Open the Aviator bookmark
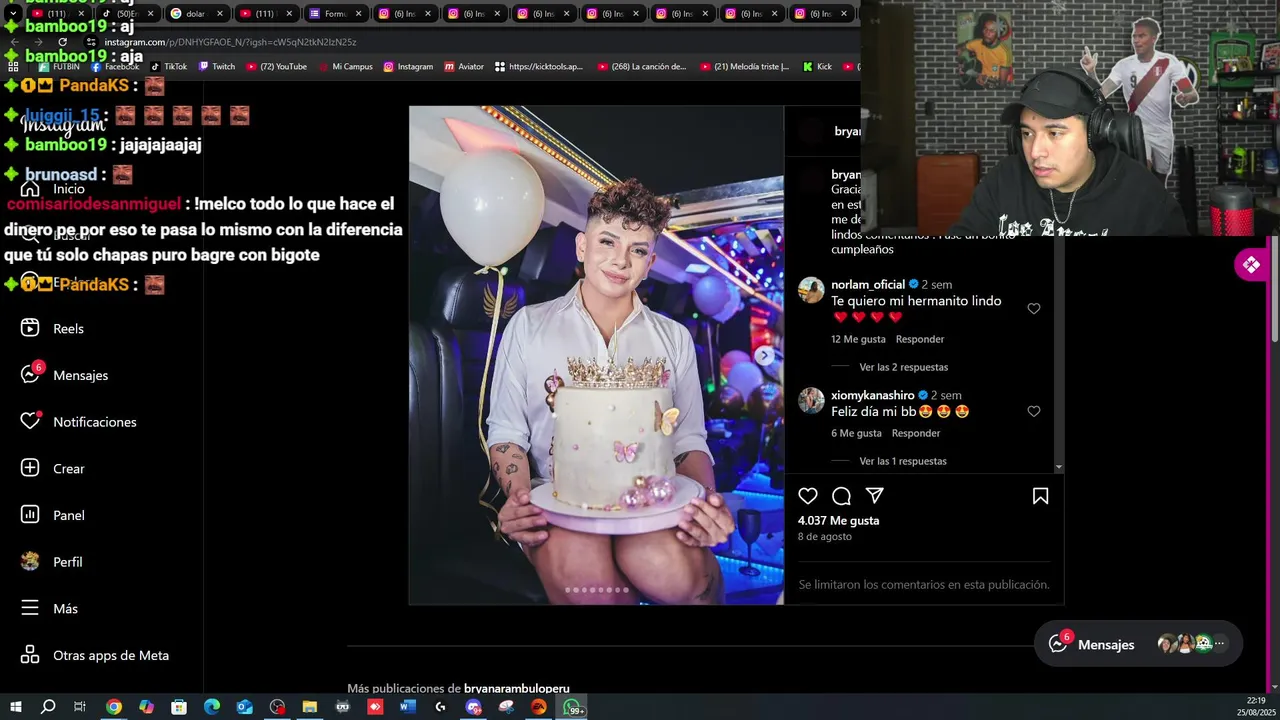The image size is (1280, 720). 464,67
